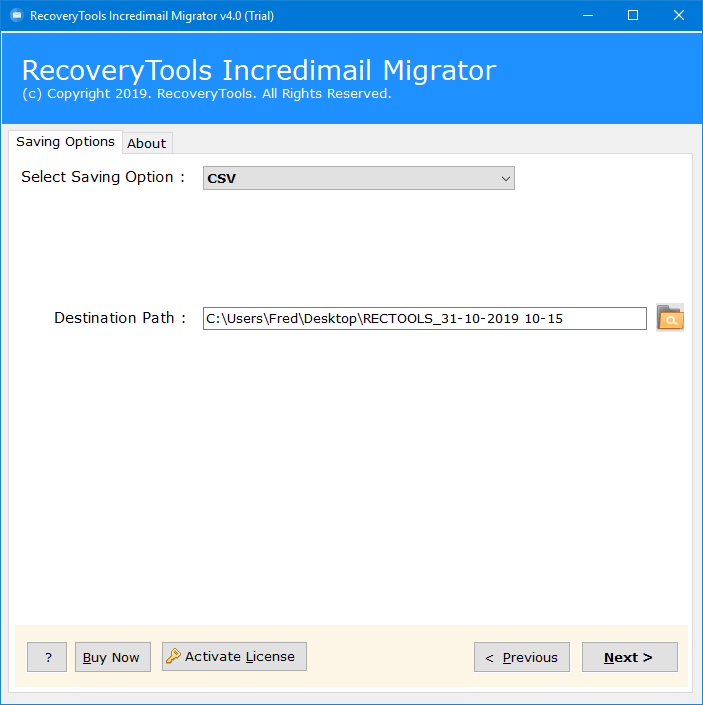Image resolution: width=703 pixels, height=705 pixels.
Task: Go back with the Previous button
Action: [x=522, y=657]
